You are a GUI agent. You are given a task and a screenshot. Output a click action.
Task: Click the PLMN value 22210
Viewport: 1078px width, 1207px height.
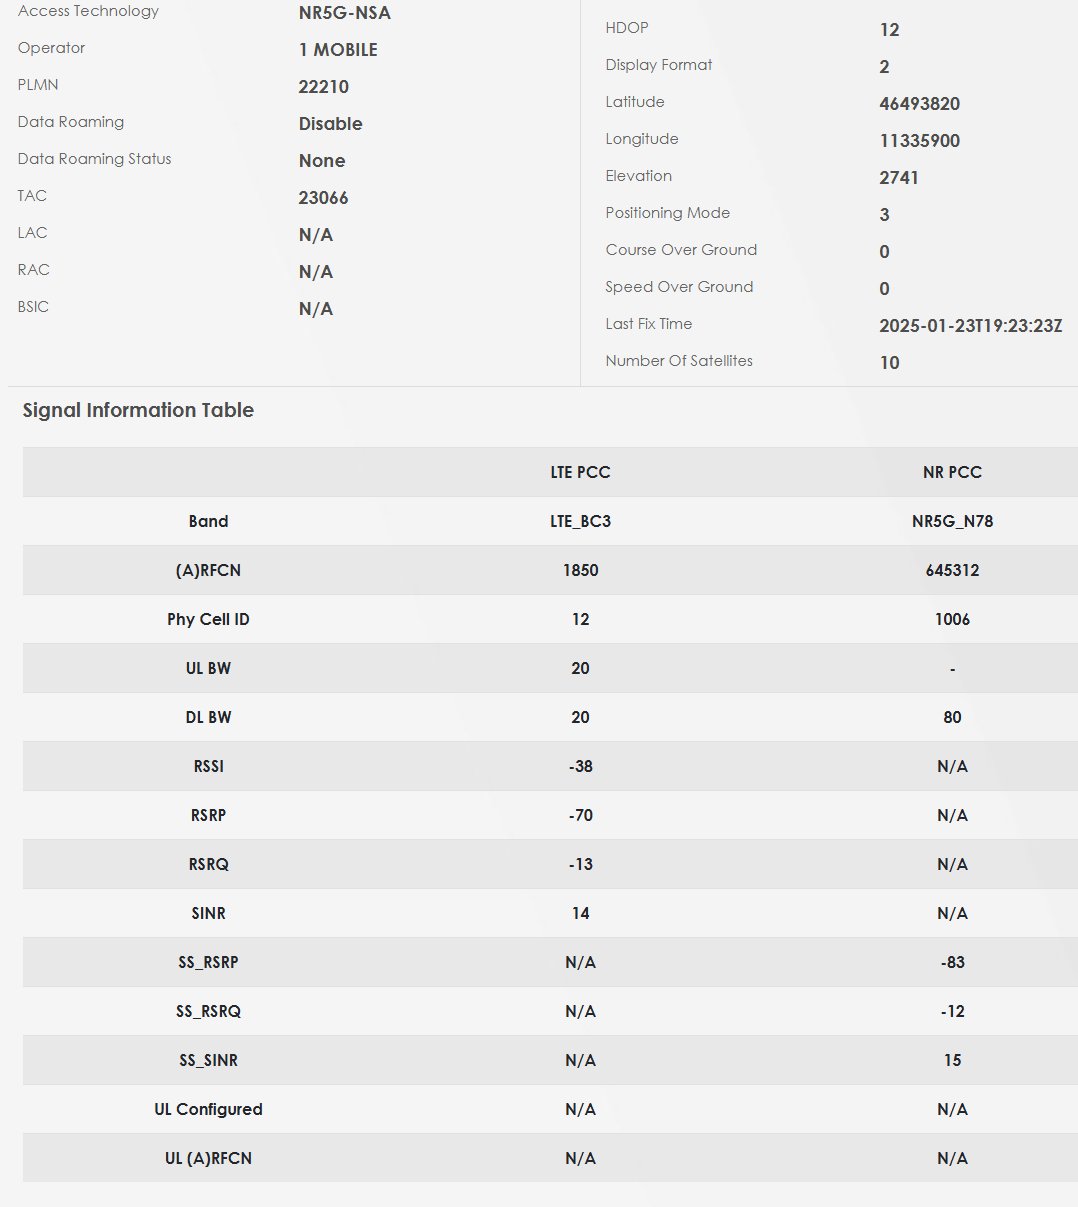[323, 87]
